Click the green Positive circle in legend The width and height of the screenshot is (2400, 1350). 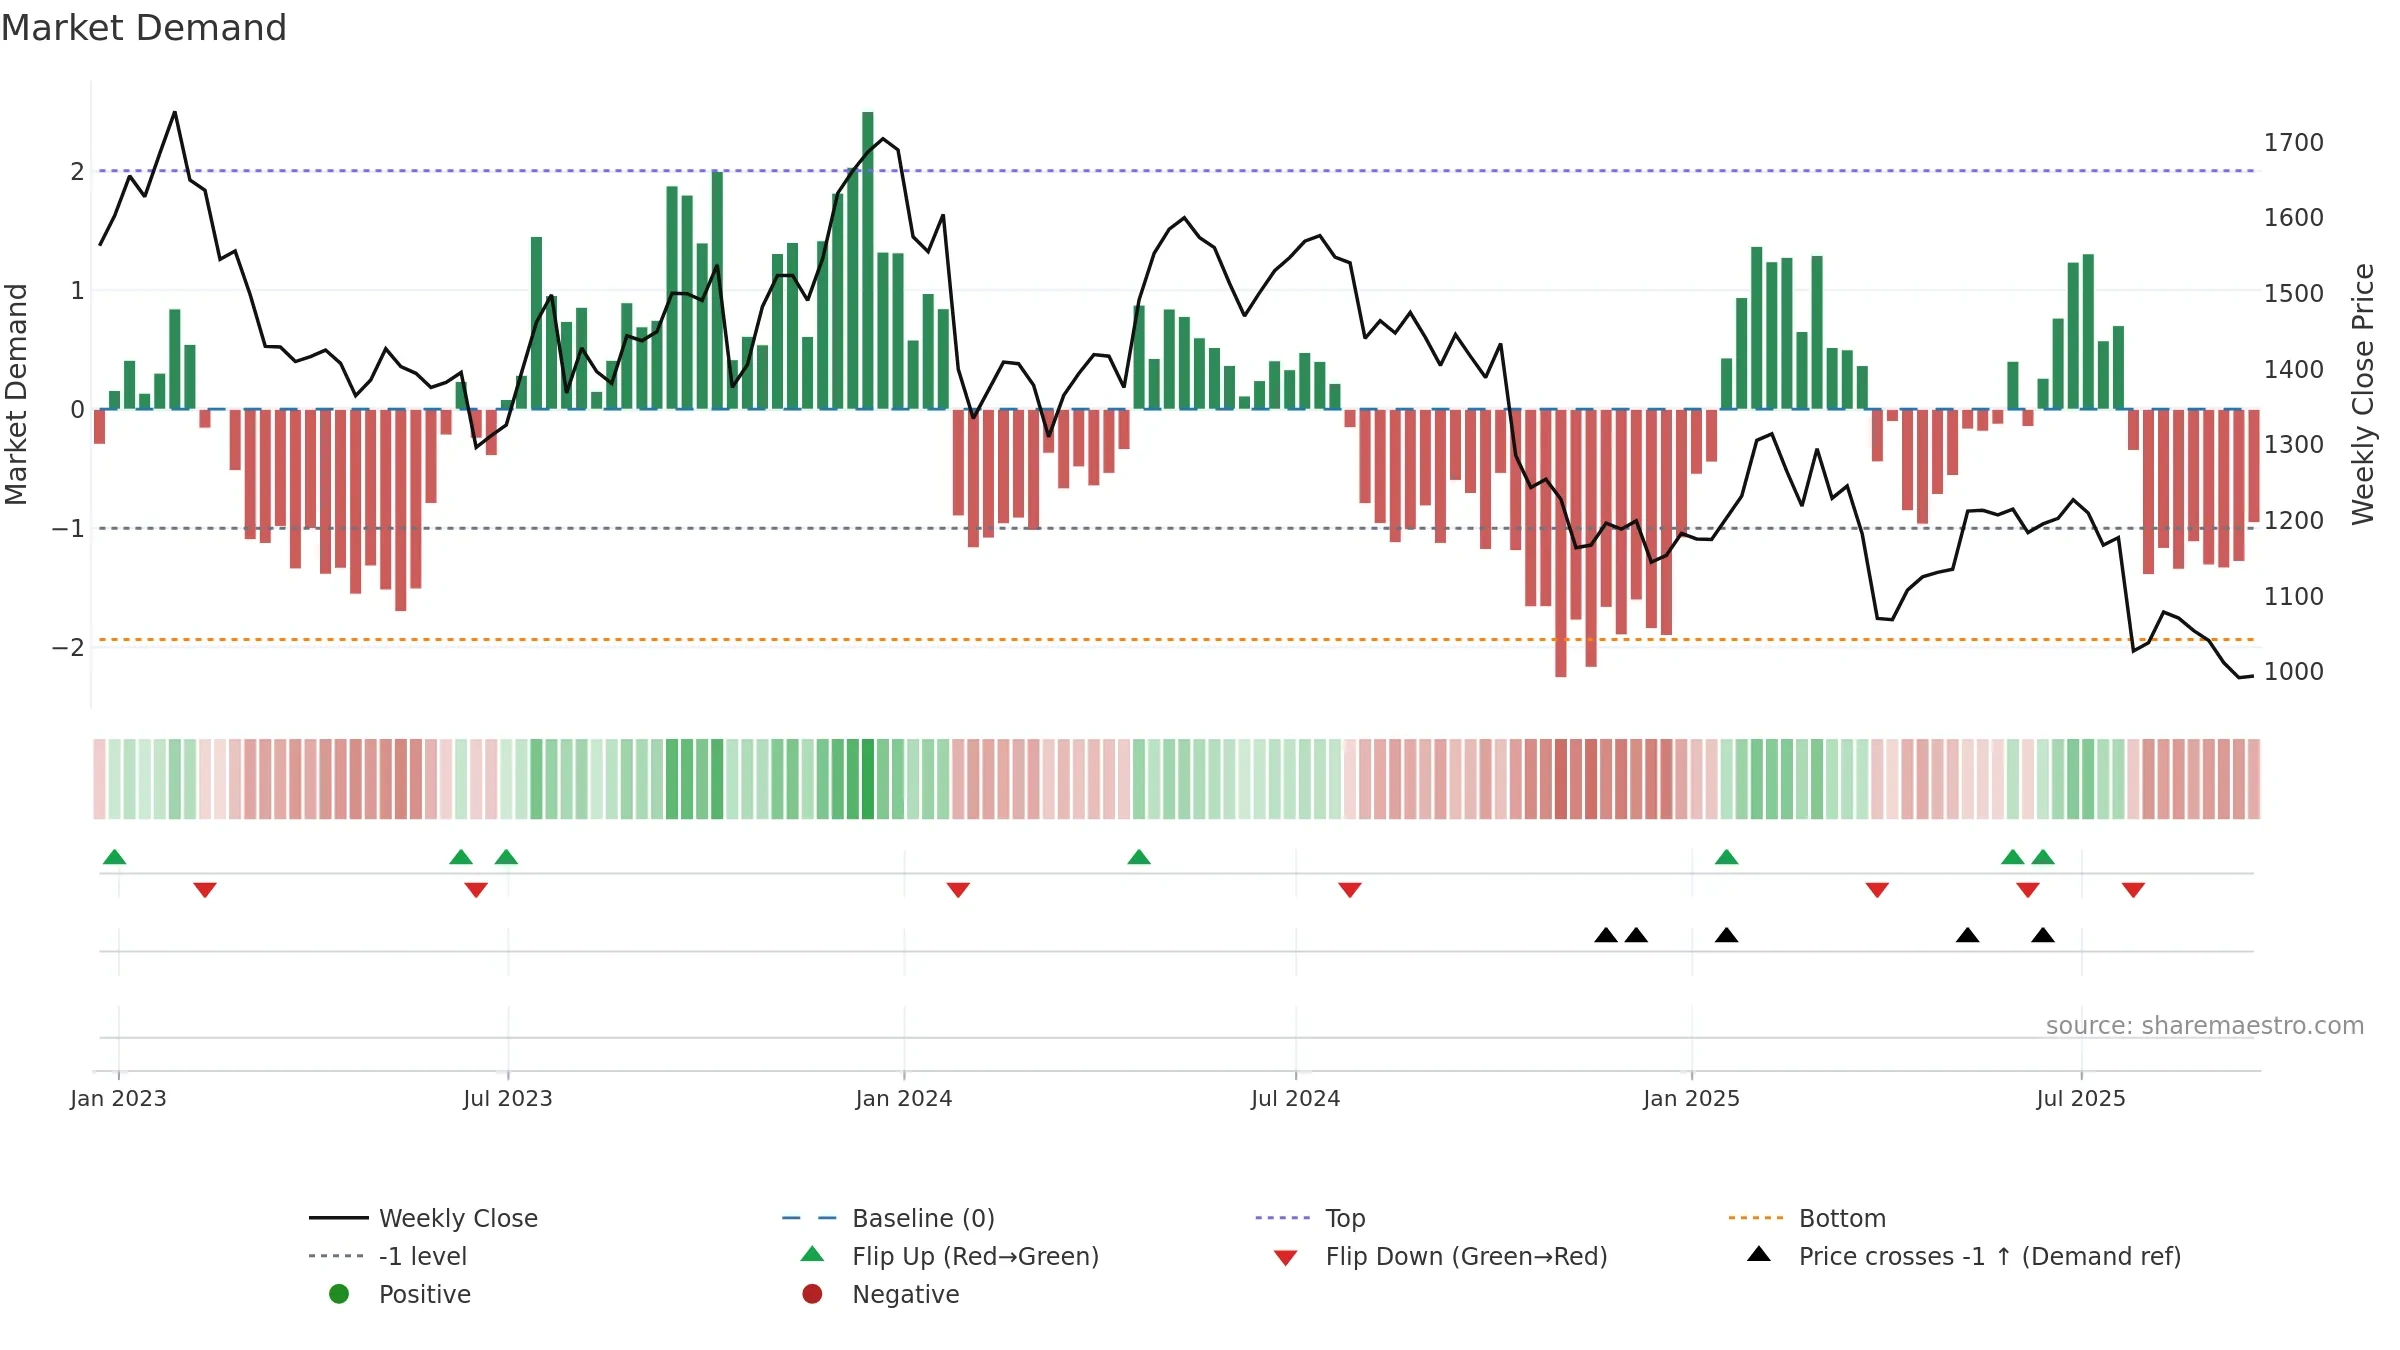pos(339,1294)
